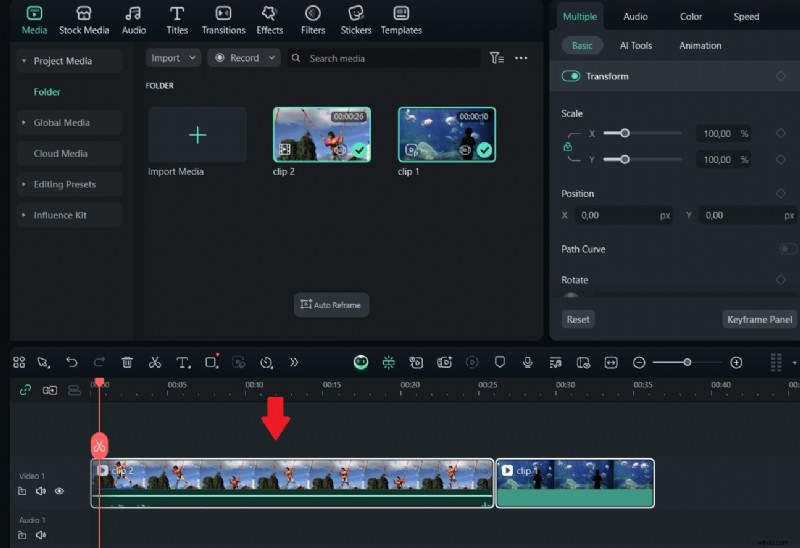Expand more timeline tools chevron
Screen dimensions: 800x548
pyautogui.click(x=294, y=362)
